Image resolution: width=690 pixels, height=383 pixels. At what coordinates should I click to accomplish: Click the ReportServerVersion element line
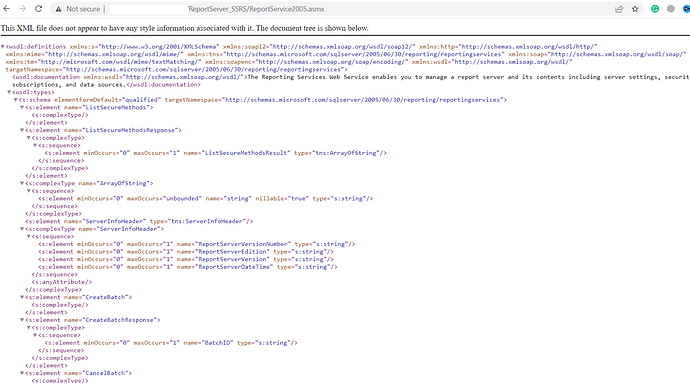click(x=186, y=259)
